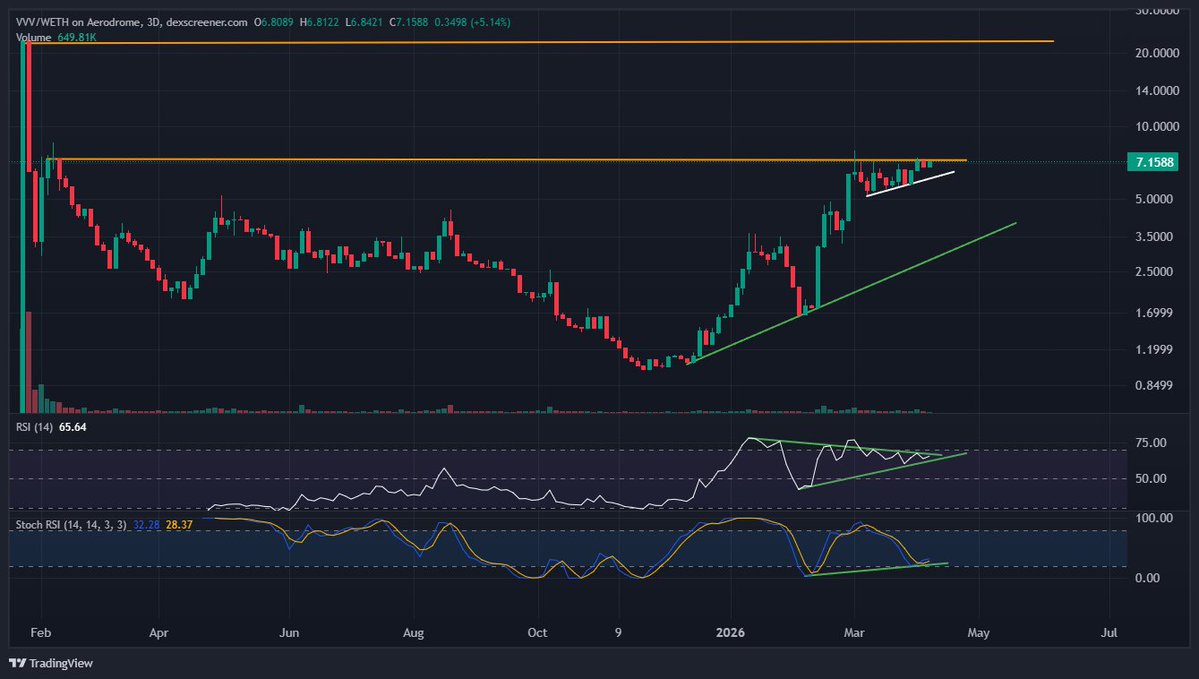Select the Volume indicator label
This screenshot has width=1199, height=679.
point(34,37)
